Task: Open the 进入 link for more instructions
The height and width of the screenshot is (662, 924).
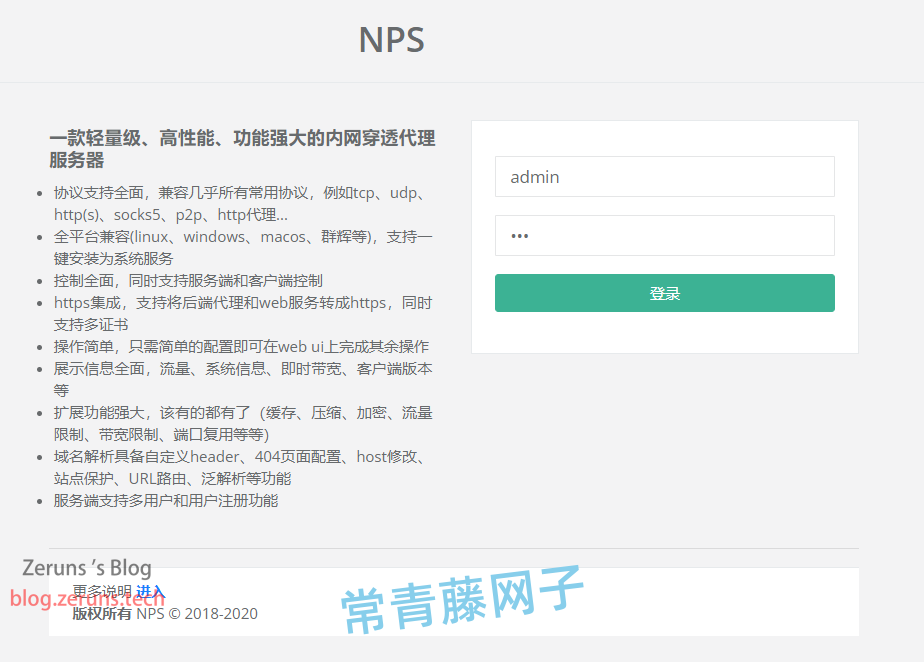Action: (x=151, y=589)
